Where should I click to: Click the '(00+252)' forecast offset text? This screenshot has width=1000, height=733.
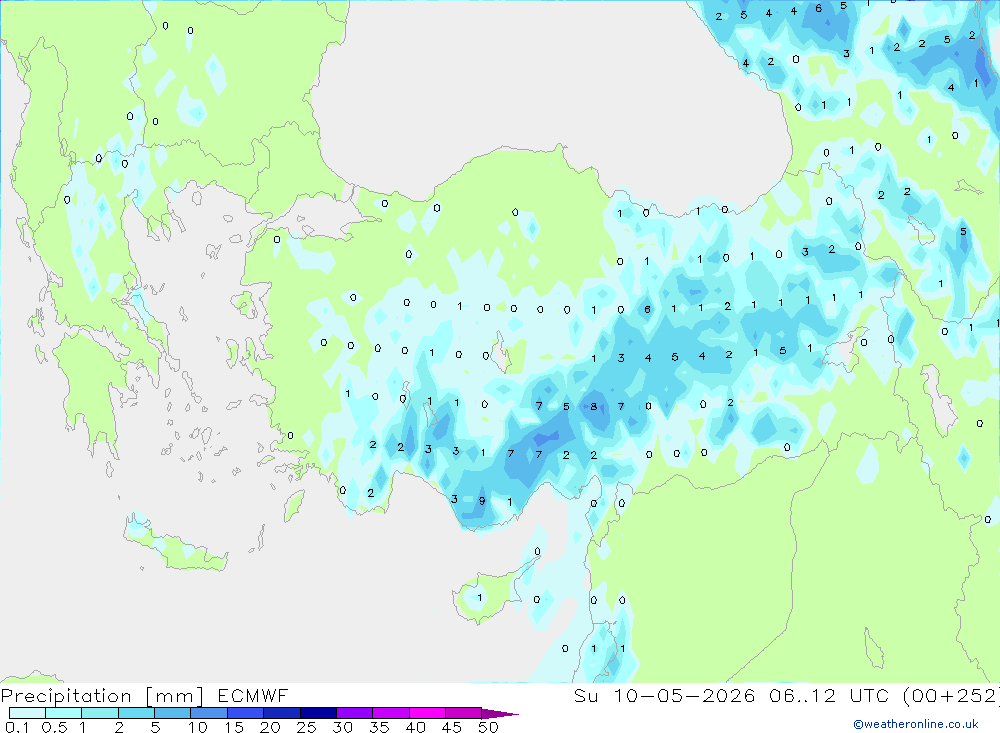[952, 695]
